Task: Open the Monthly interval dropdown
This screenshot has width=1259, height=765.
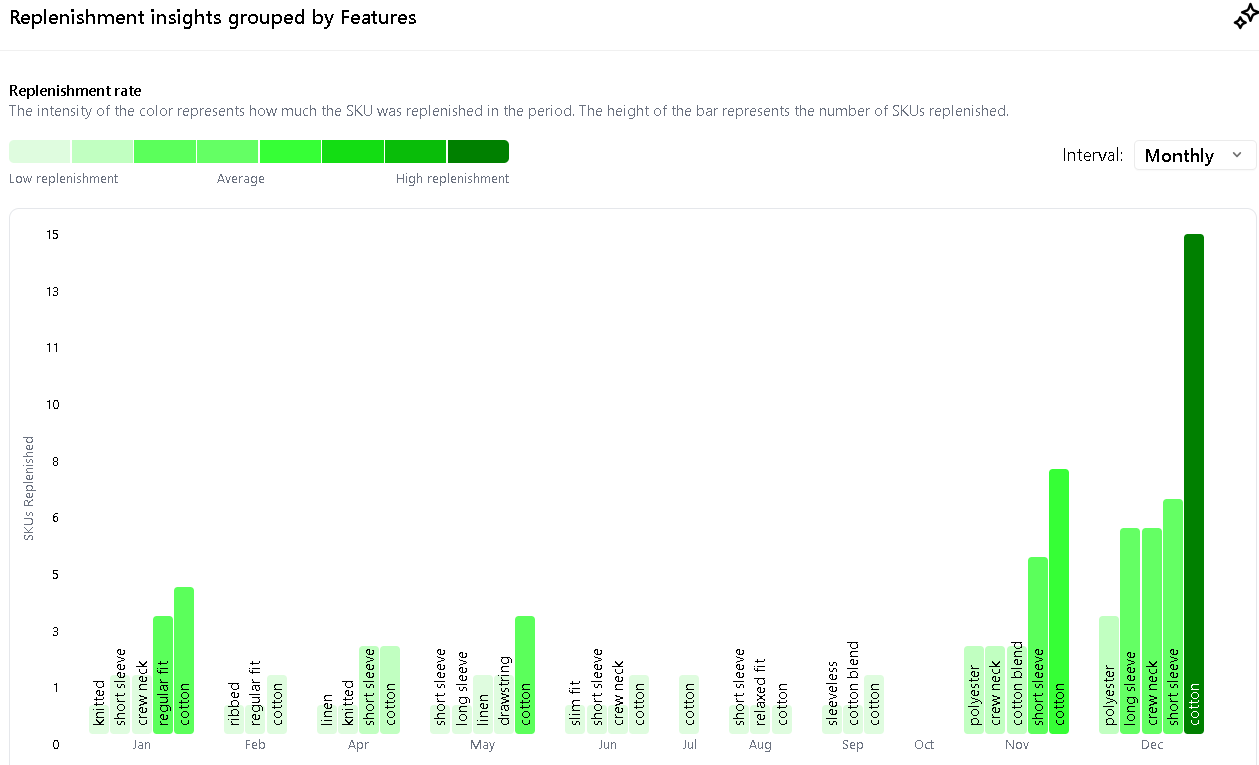Action: (1194, 155)
